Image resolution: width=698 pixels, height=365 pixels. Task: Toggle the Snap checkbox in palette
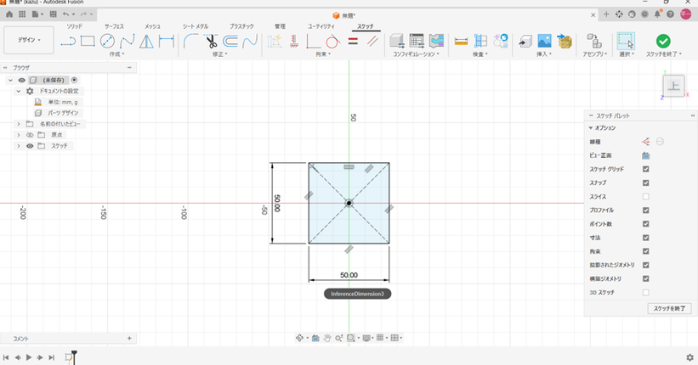tap(646, 183)
